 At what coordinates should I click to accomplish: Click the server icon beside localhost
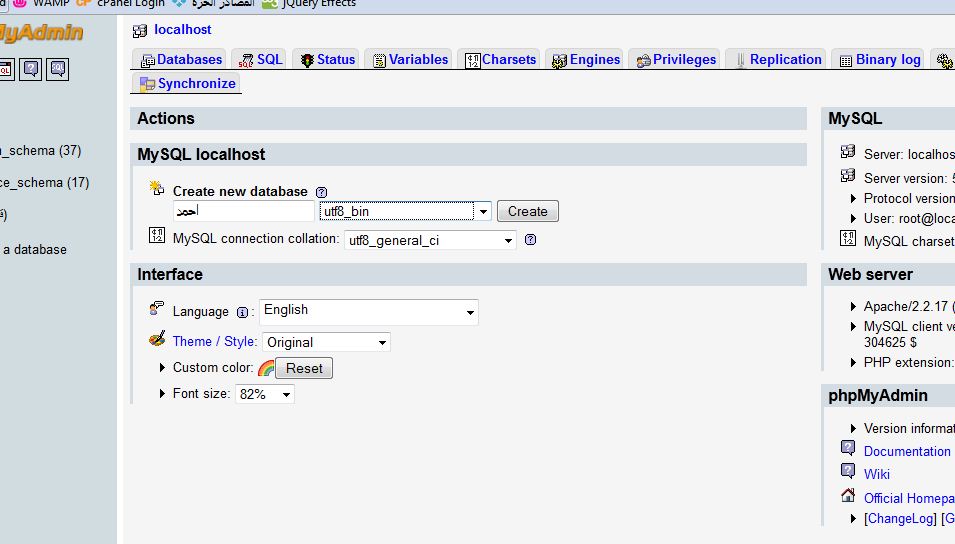(x=140, y=30)
